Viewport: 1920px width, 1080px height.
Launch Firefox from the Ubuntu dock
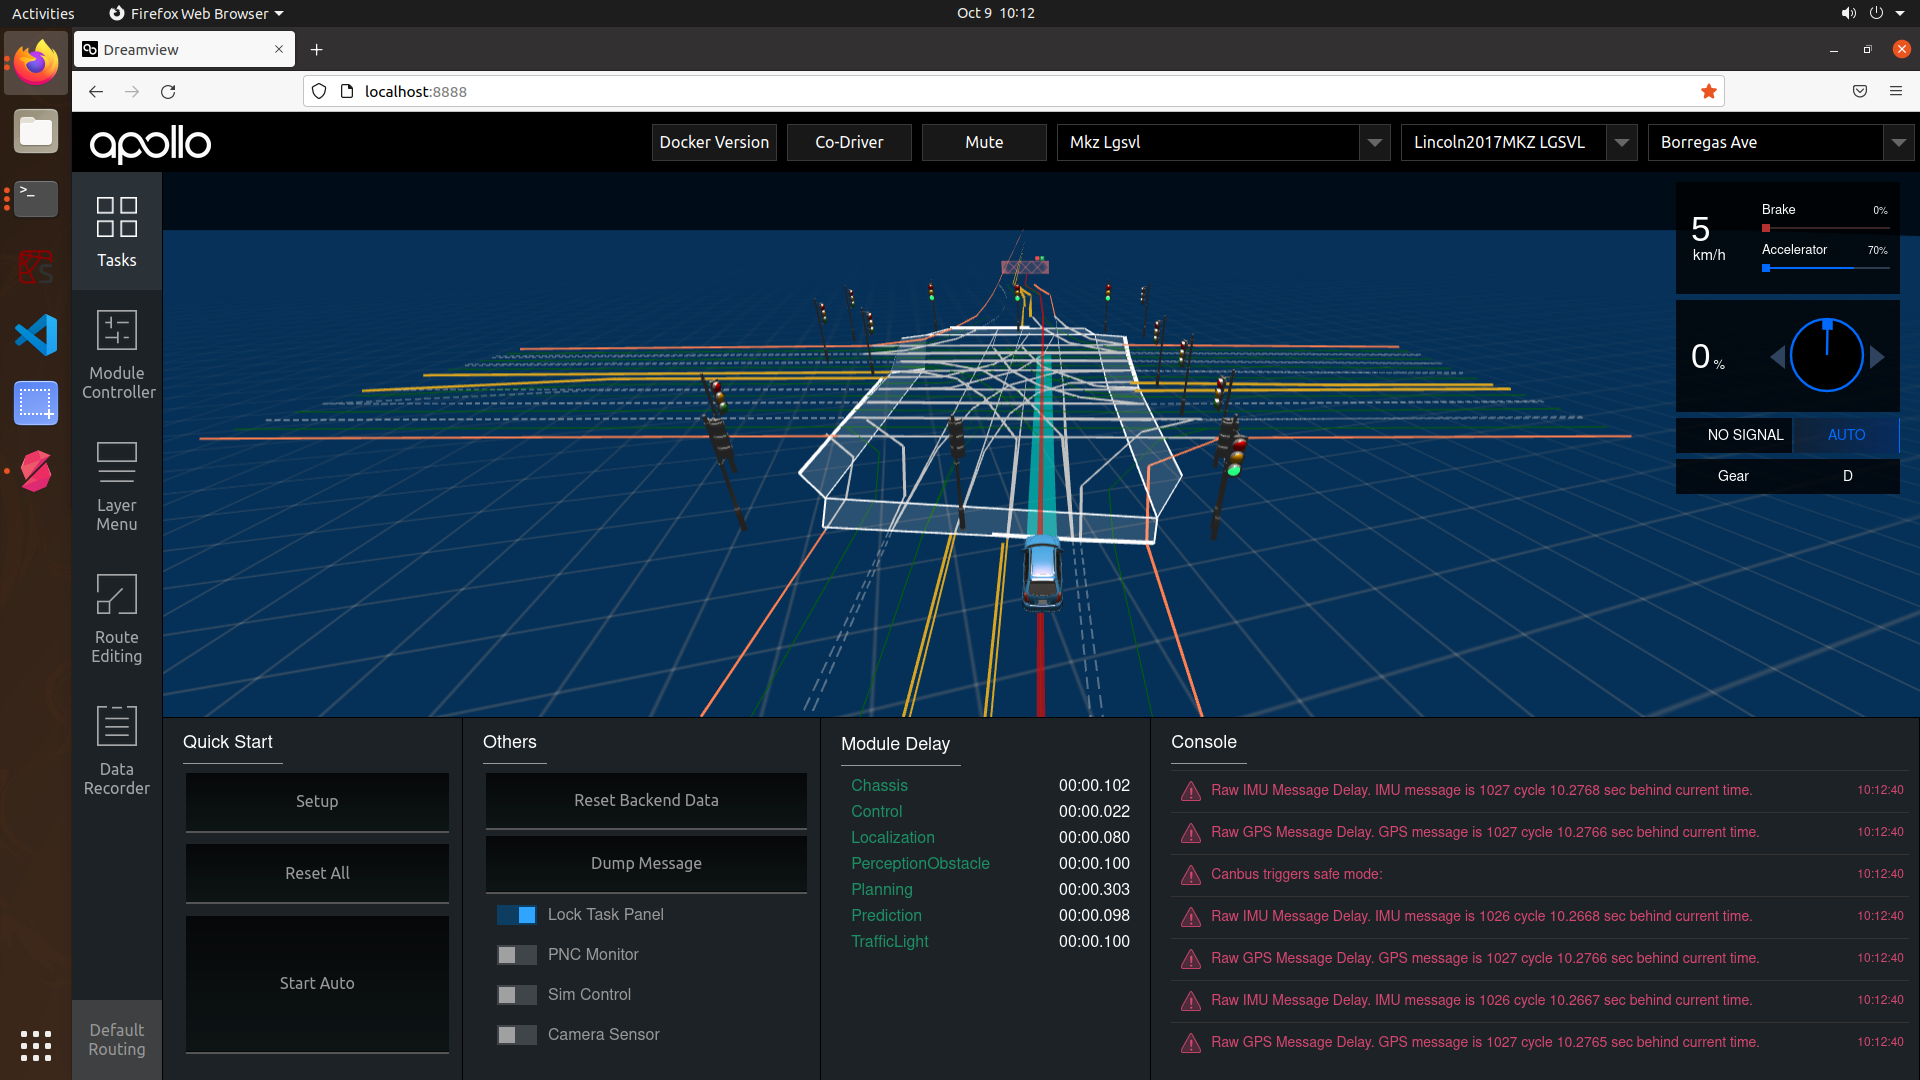tap(36, 62)
